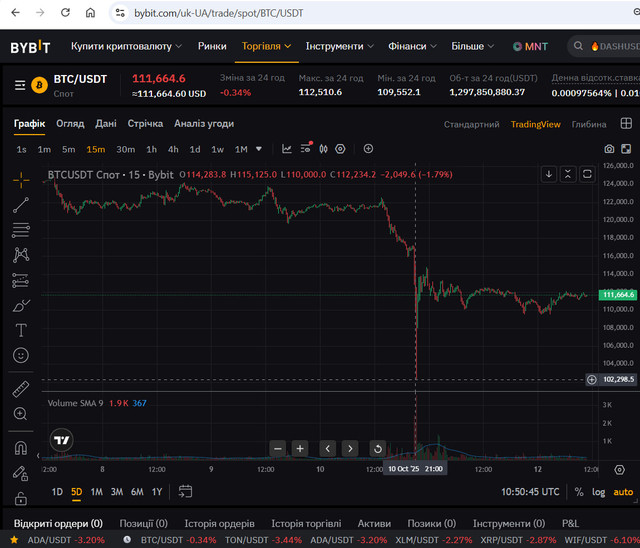Expand the Більше menu

[473, 47]
